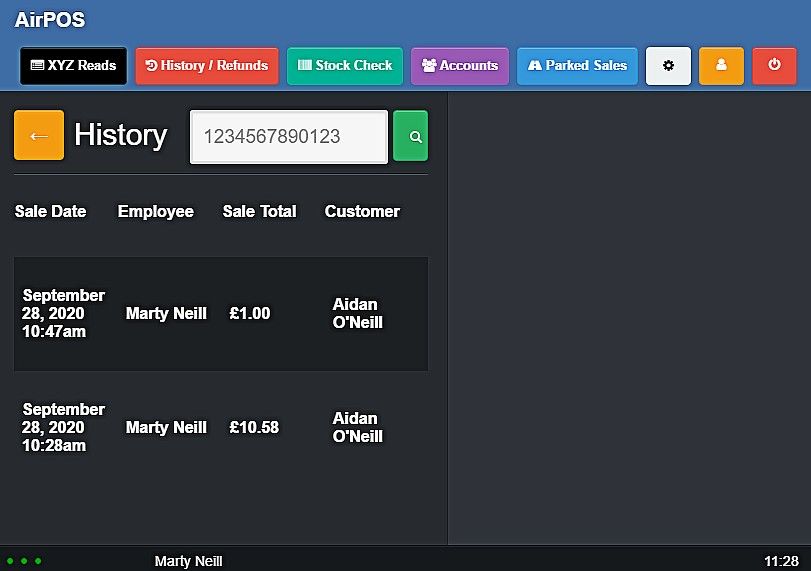The width and height of the screenshot is (811, 571).
Task: Click Aidan O'Neill in the £10.58 row
Action: point(357,427)
